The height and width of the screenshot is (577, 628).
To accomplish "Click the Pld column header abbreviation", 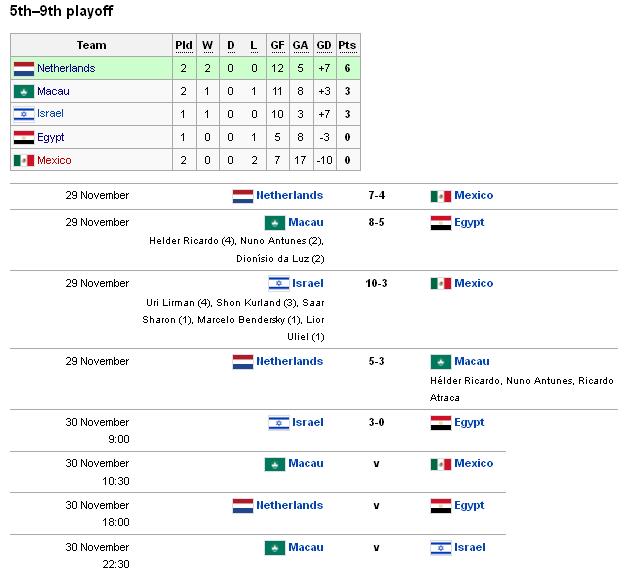I will 184,45.
